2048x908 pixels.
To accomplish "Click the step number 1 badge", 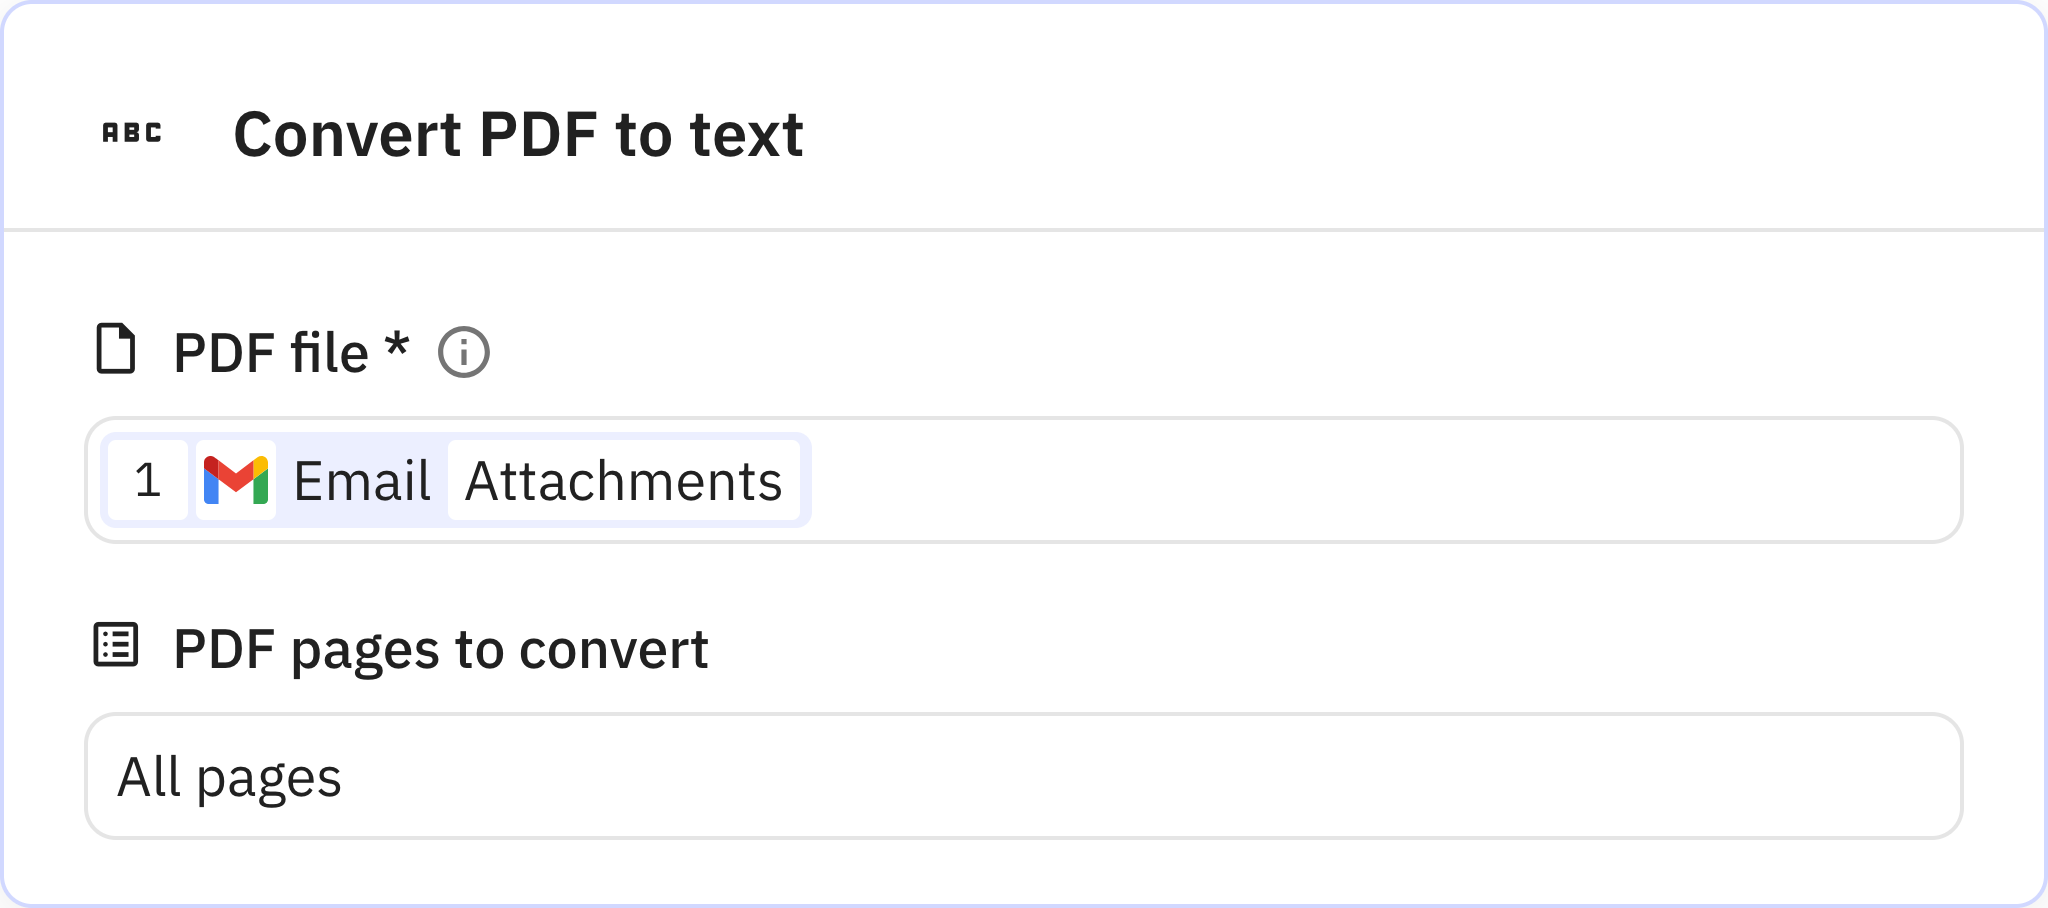I will click(x=147, y=482).
